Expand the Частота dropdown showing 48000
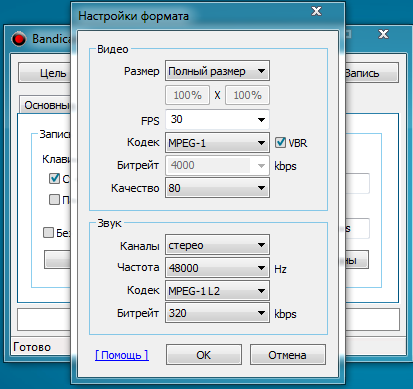The width and height of the screenshot is (413, 389). [217, 268]
